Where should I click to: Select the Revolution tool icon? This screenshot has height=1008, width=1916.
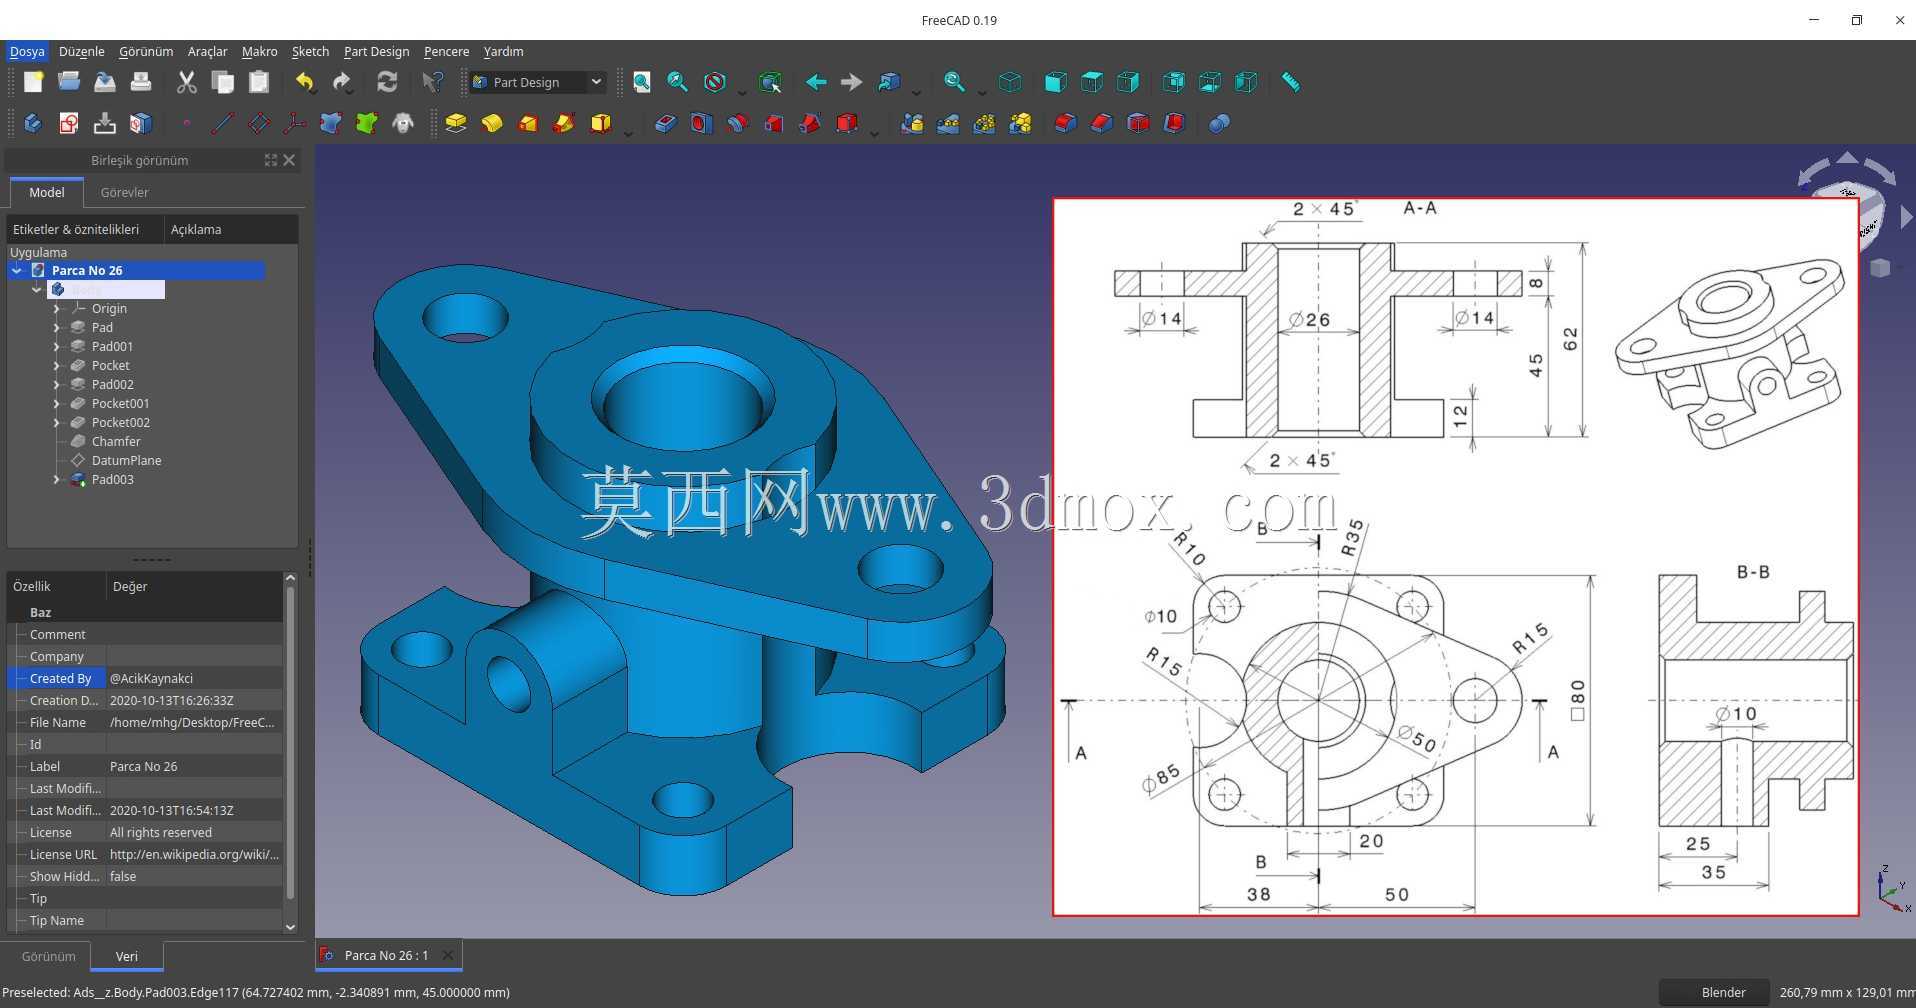[492, 123]
